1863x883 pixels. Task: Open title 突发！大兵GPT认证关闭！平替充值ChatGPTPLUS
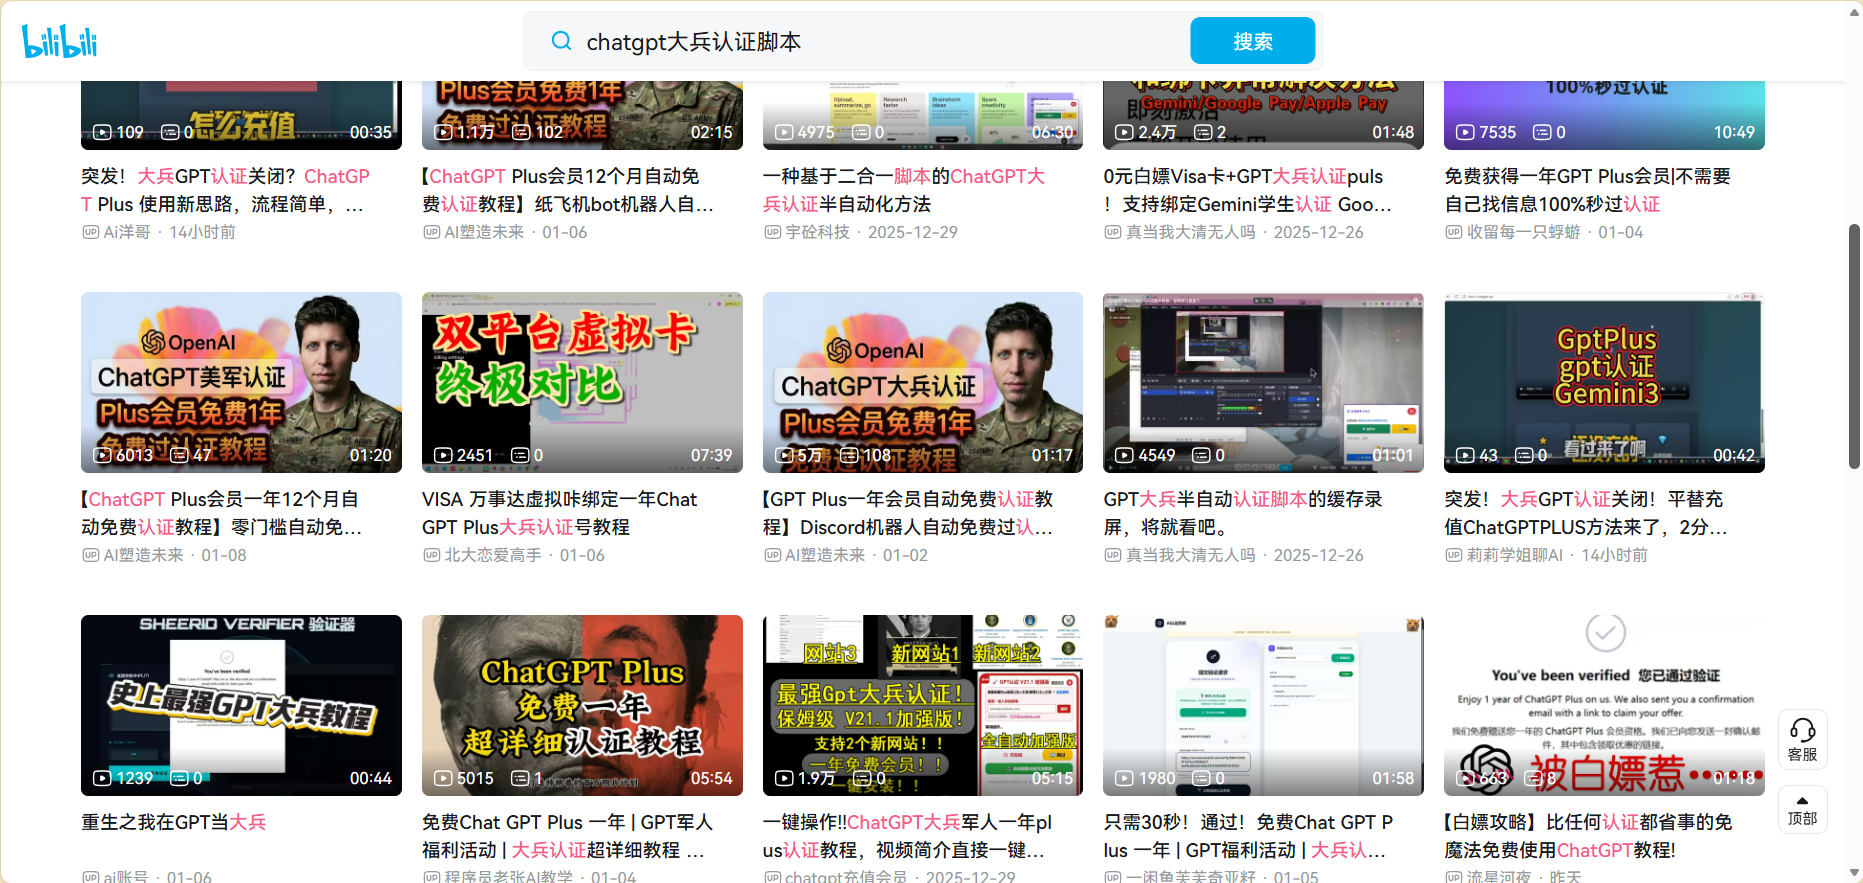pyautogui.click(x=1586, y=513)
